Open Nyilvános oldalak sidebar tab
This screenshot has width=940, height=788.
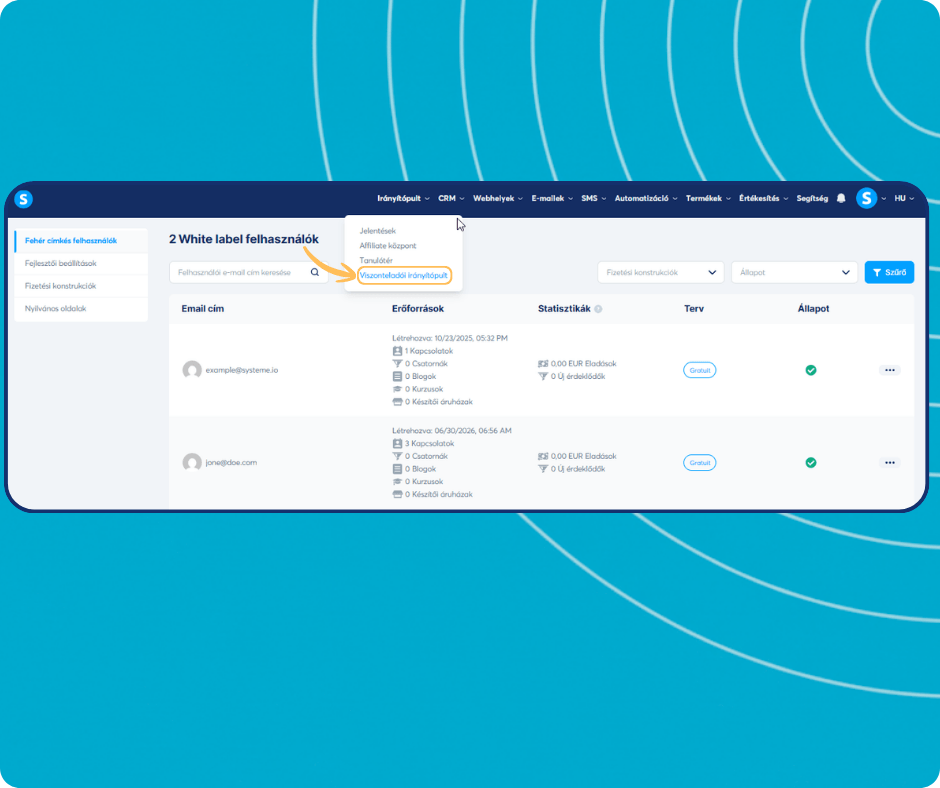click(x=81, y=308)
